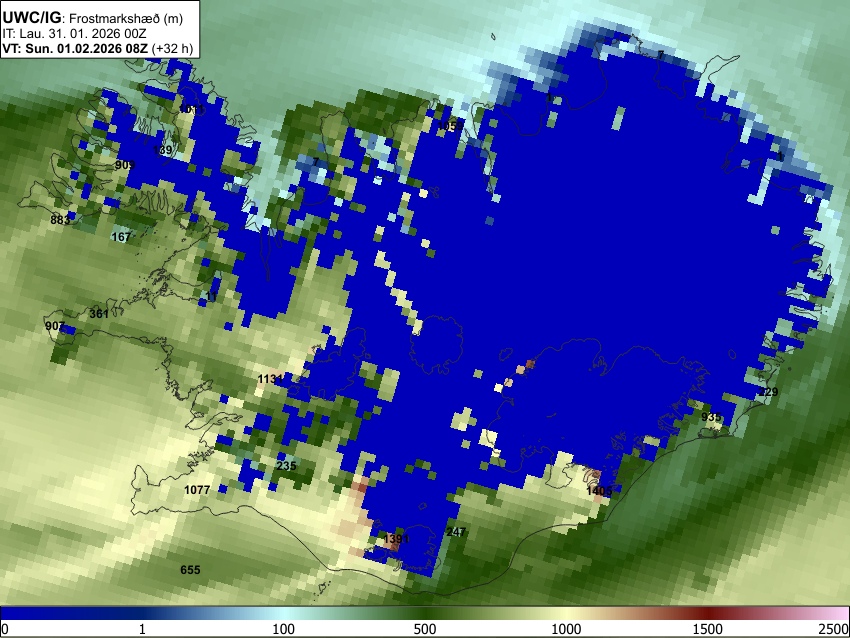Click the 1131 height label on map
This screenshot has width=850, height=638.
(270, 379)
